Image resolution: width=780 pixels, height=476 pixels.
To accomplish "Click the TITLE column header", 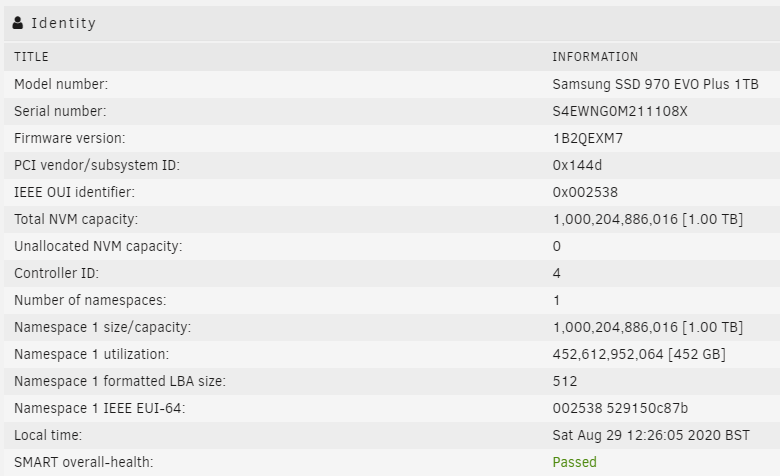I will [x=31, y=57].
